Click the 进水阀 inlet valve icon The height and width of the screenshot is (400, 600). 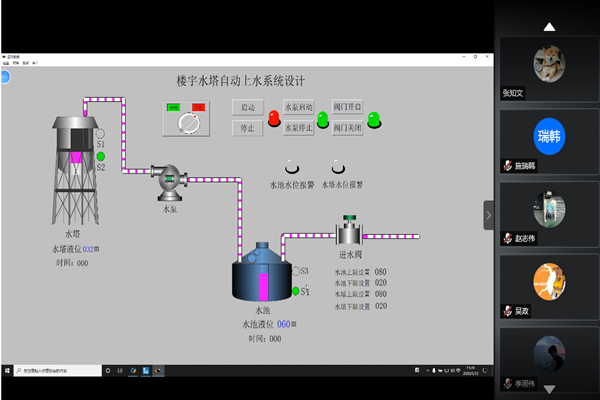pyautogui.click(x=349, y=234)
